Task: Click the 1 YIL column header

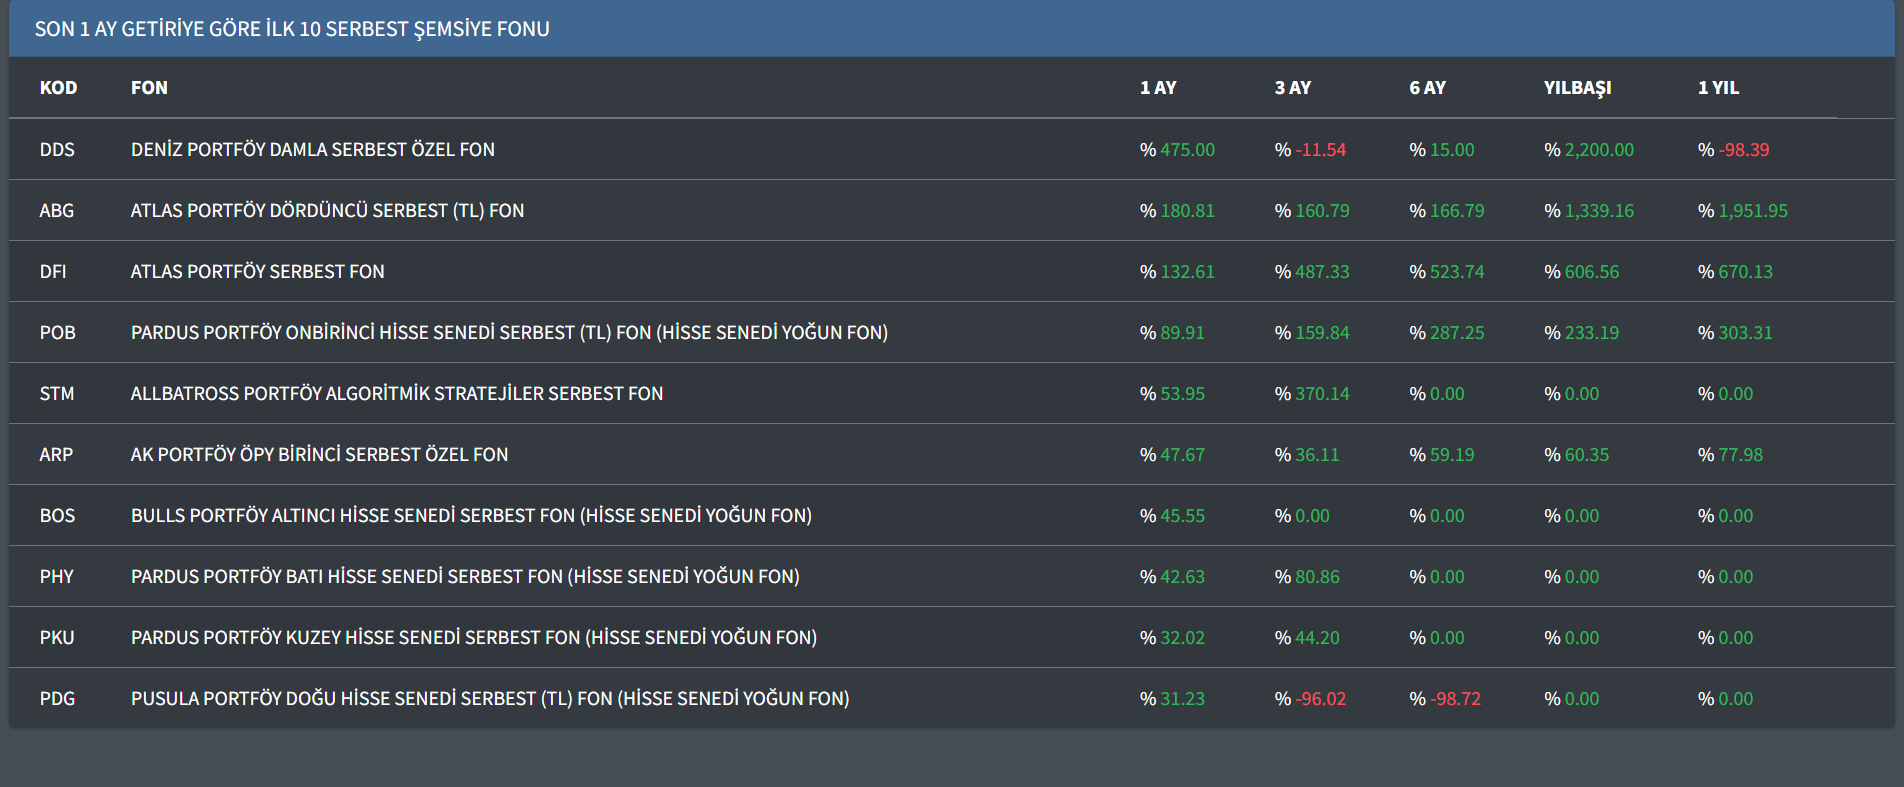Action: pyautogui.click(x=1718, y=88)
